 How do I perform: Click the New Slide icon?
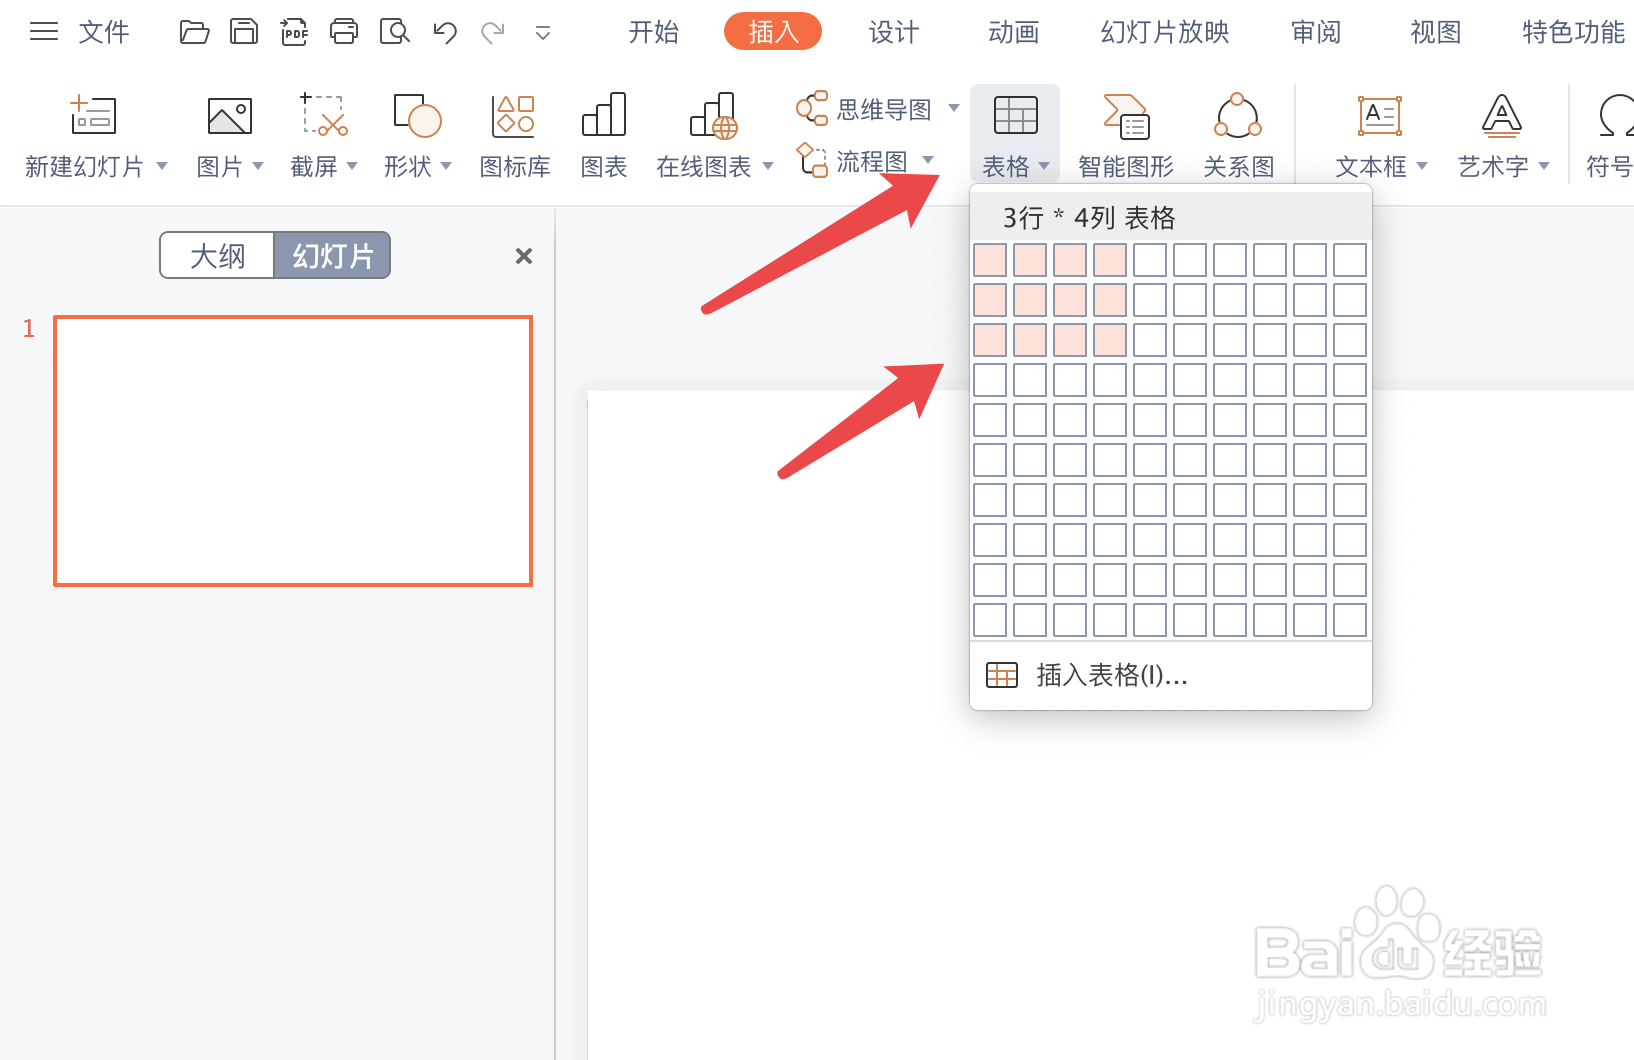(x=93, y=115)
